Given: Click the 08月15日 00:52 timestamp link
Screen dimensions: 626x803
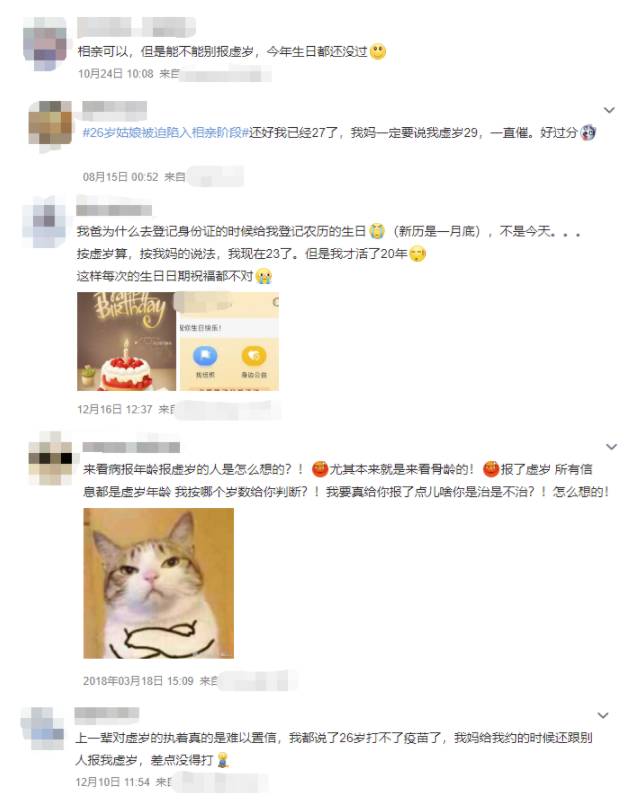Looking at the screenshot, I should coord(121,177).
